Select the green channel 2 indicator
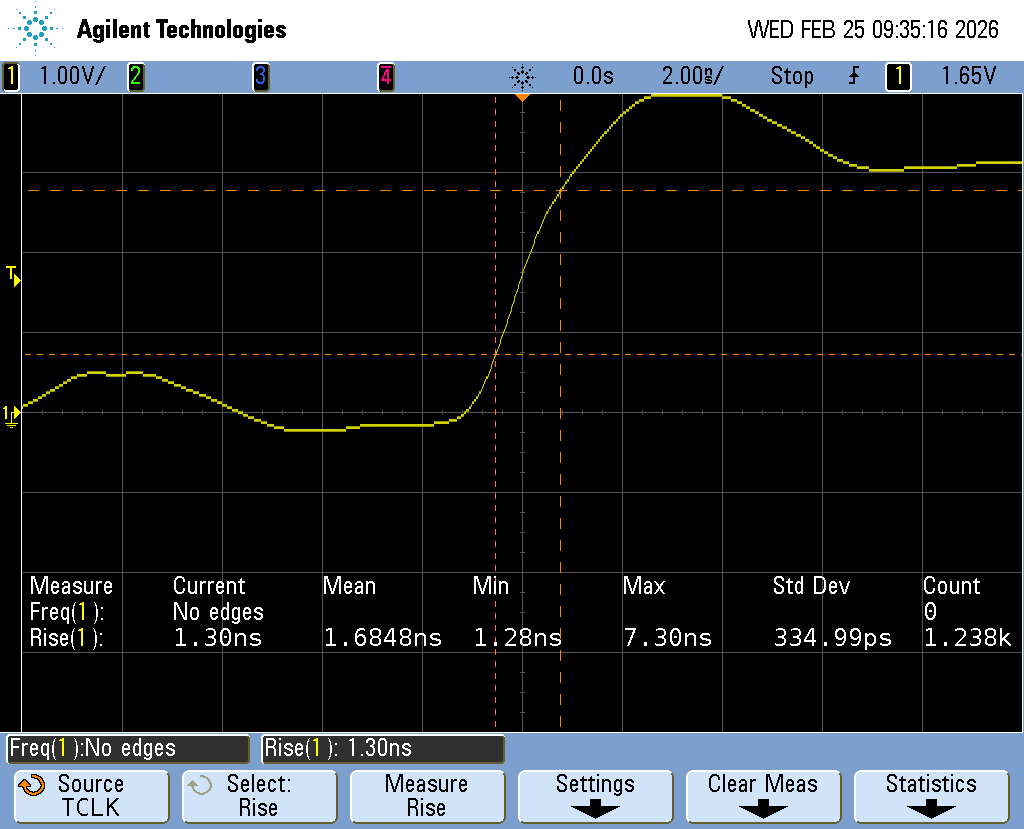 coord(135,76)
